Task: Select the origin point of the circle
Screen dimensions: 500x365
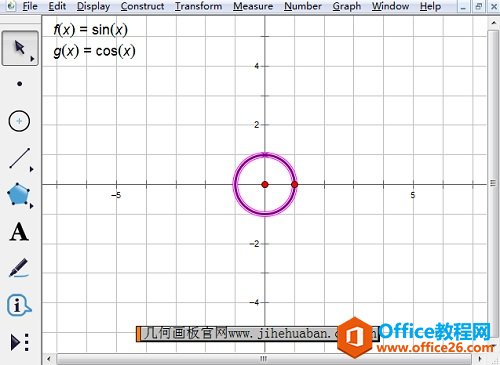Action: click(x=265, y=184)
